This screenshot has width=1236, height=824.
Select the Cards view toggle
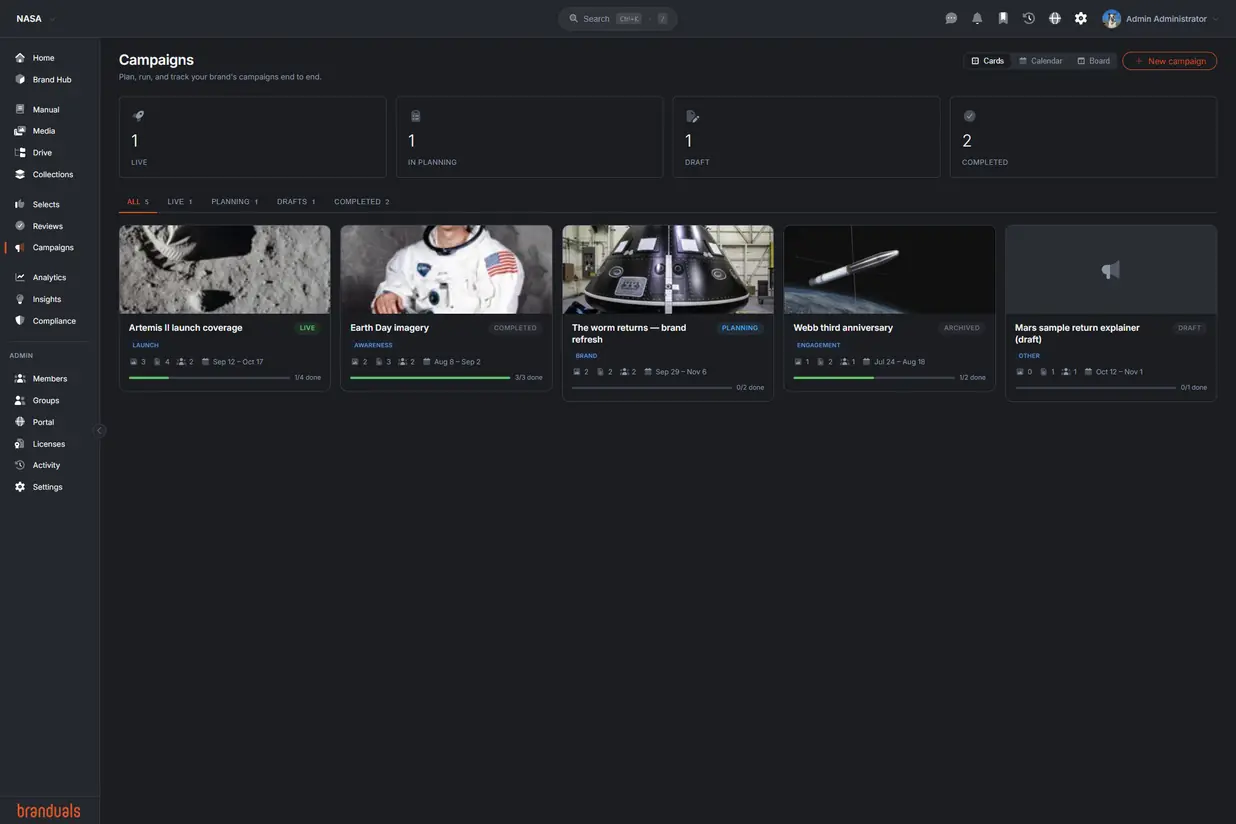pos(987,61)
